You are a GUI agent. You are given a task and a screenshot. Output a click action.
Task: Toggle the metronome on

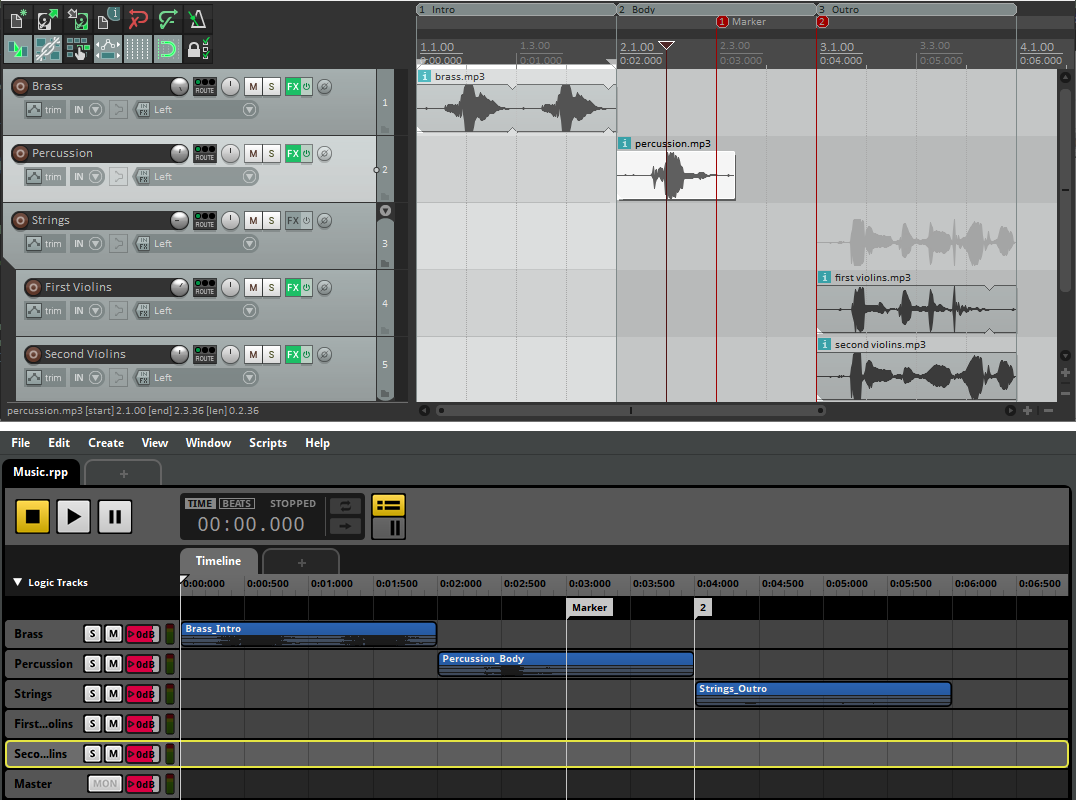pyautogui.click(x=197, y=18)
